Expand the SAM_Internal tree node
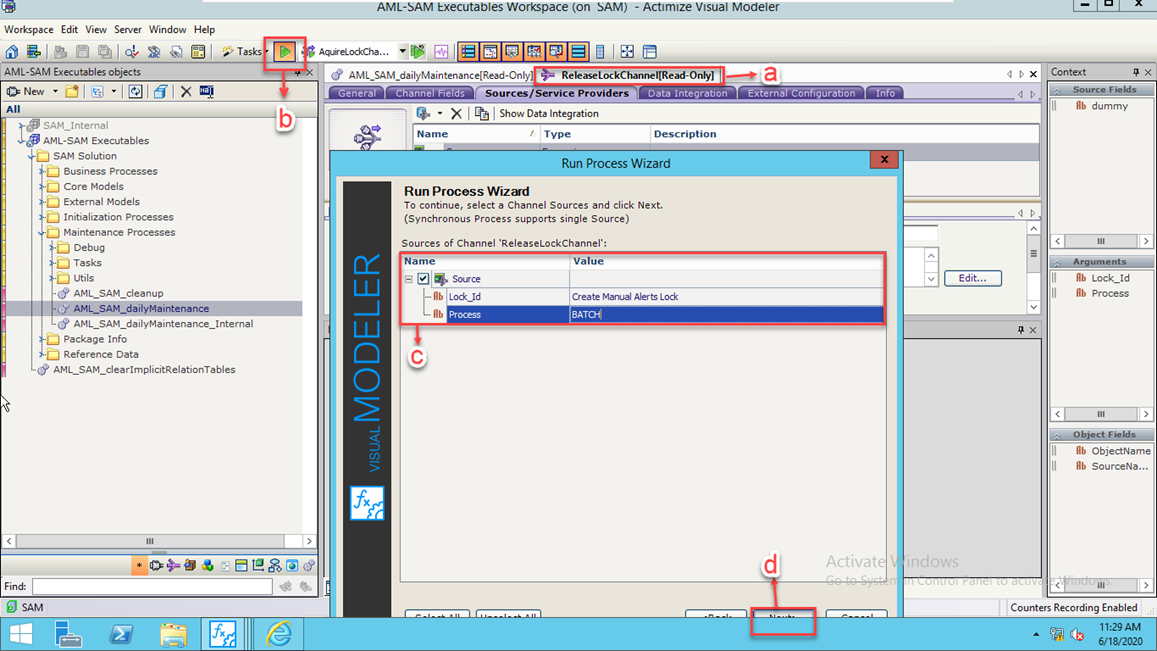Viewport: 1157px width, 651px height. click(21, 125)
